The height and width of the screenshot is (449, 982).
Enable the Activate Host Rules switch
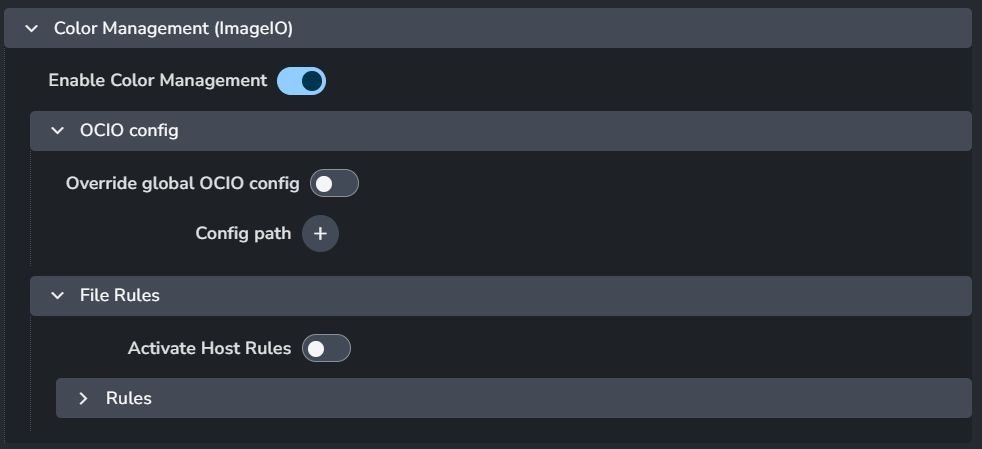pyautogui.click(x=326, y=348)
